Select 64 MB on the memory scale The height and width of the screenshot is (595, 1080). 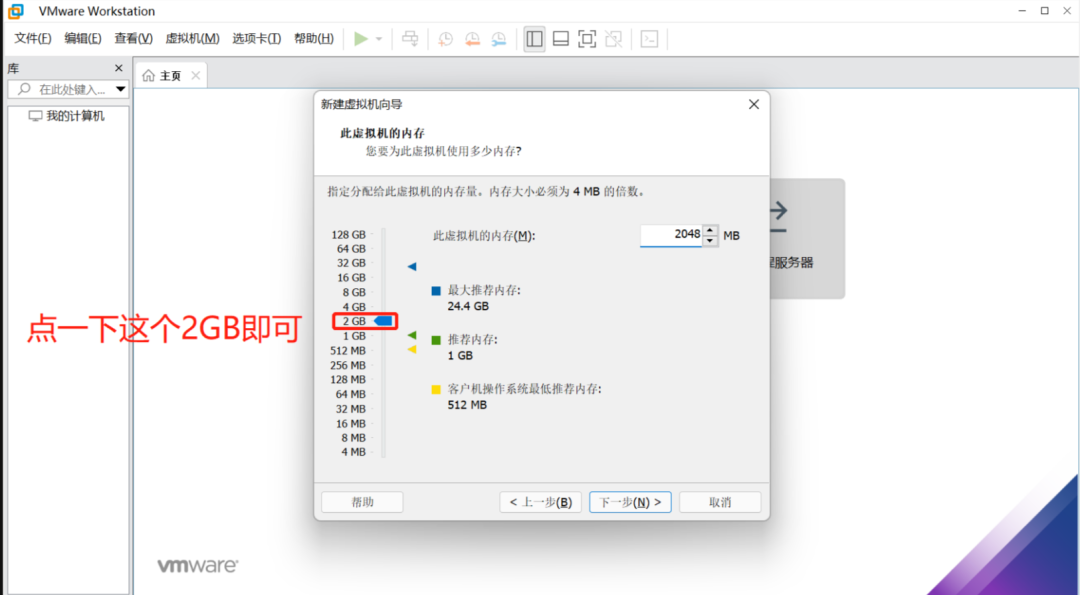pyautogui.click(x=351, y=394)
